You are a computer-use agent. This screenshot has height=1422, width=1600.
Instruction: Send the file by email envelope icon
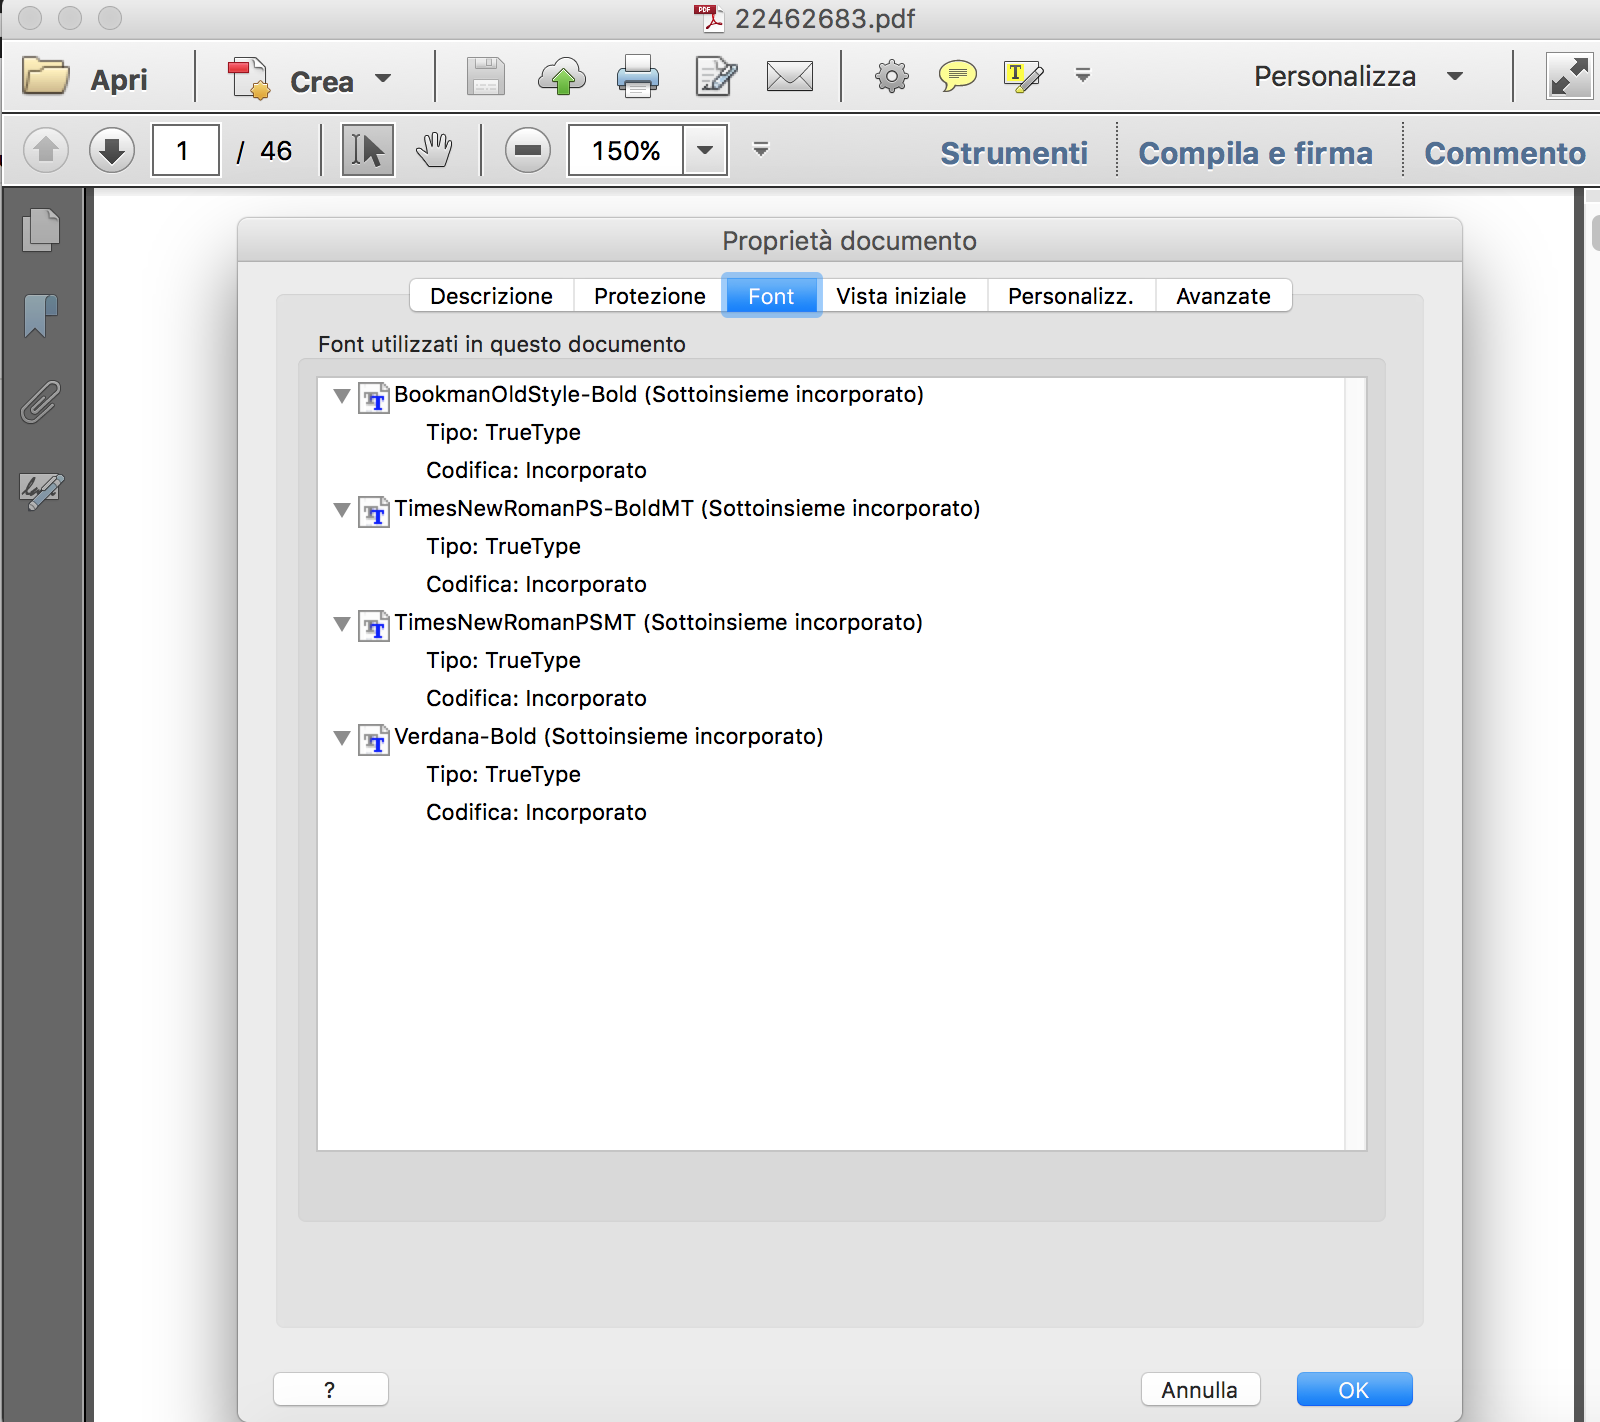pyautogui.click(x=790, y=77)
